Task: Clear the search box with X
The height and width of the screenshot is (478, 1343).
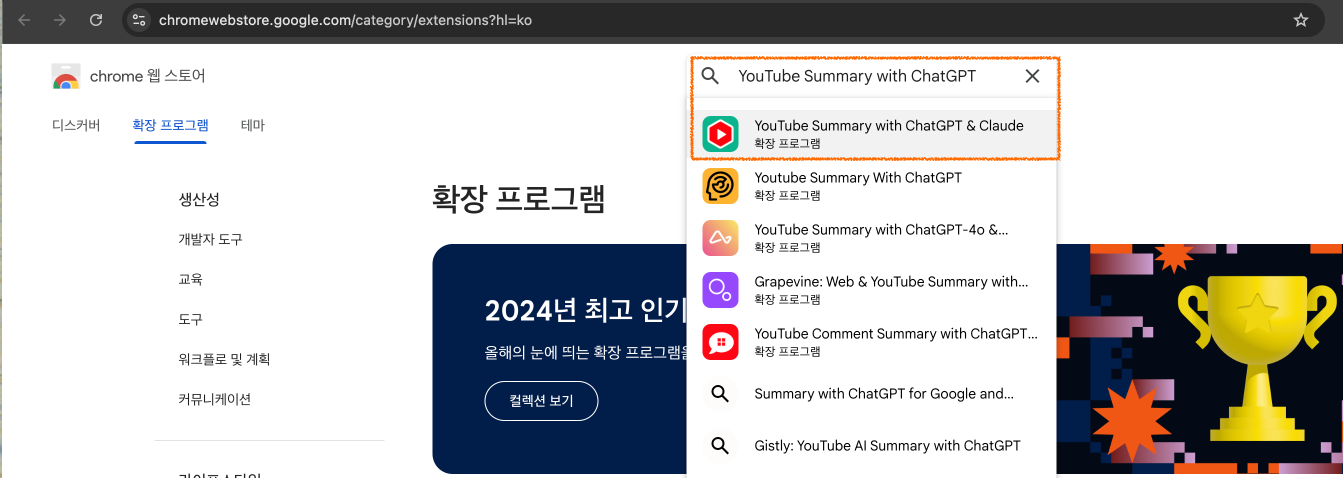Action: [x=1033, y=76]
